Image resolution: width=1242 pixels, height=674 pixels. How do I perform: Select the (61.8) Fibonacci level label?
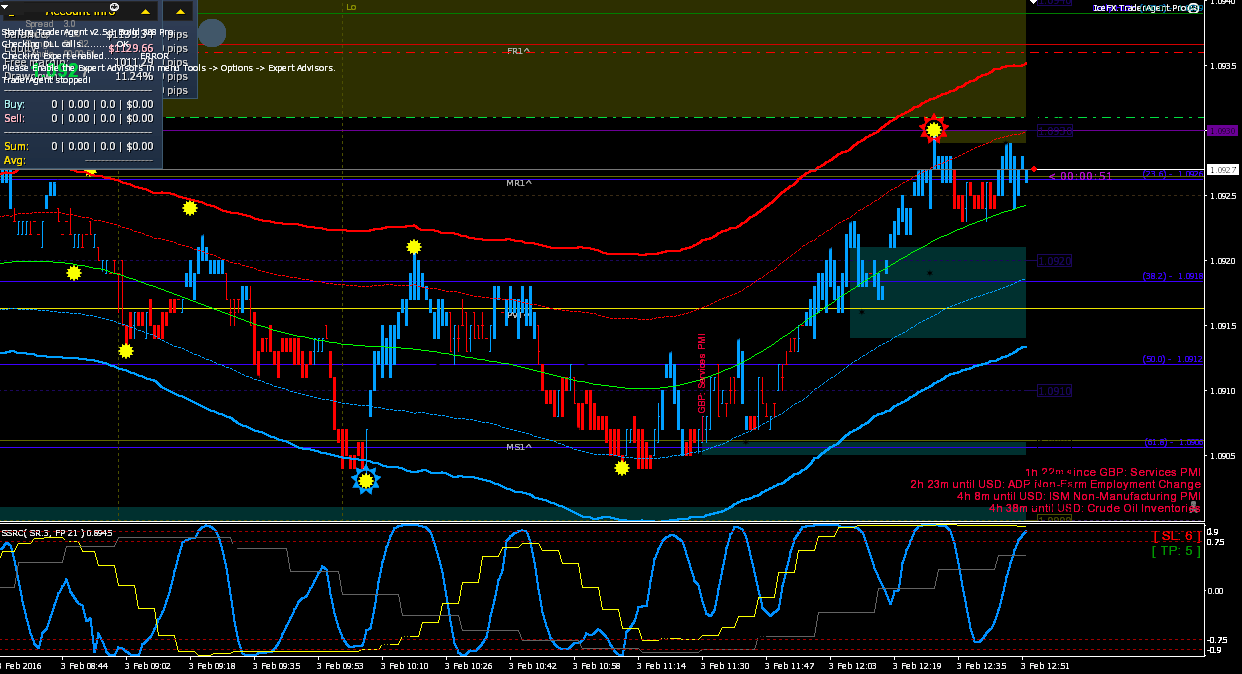pyautogui.click(x=1173, y=442)
